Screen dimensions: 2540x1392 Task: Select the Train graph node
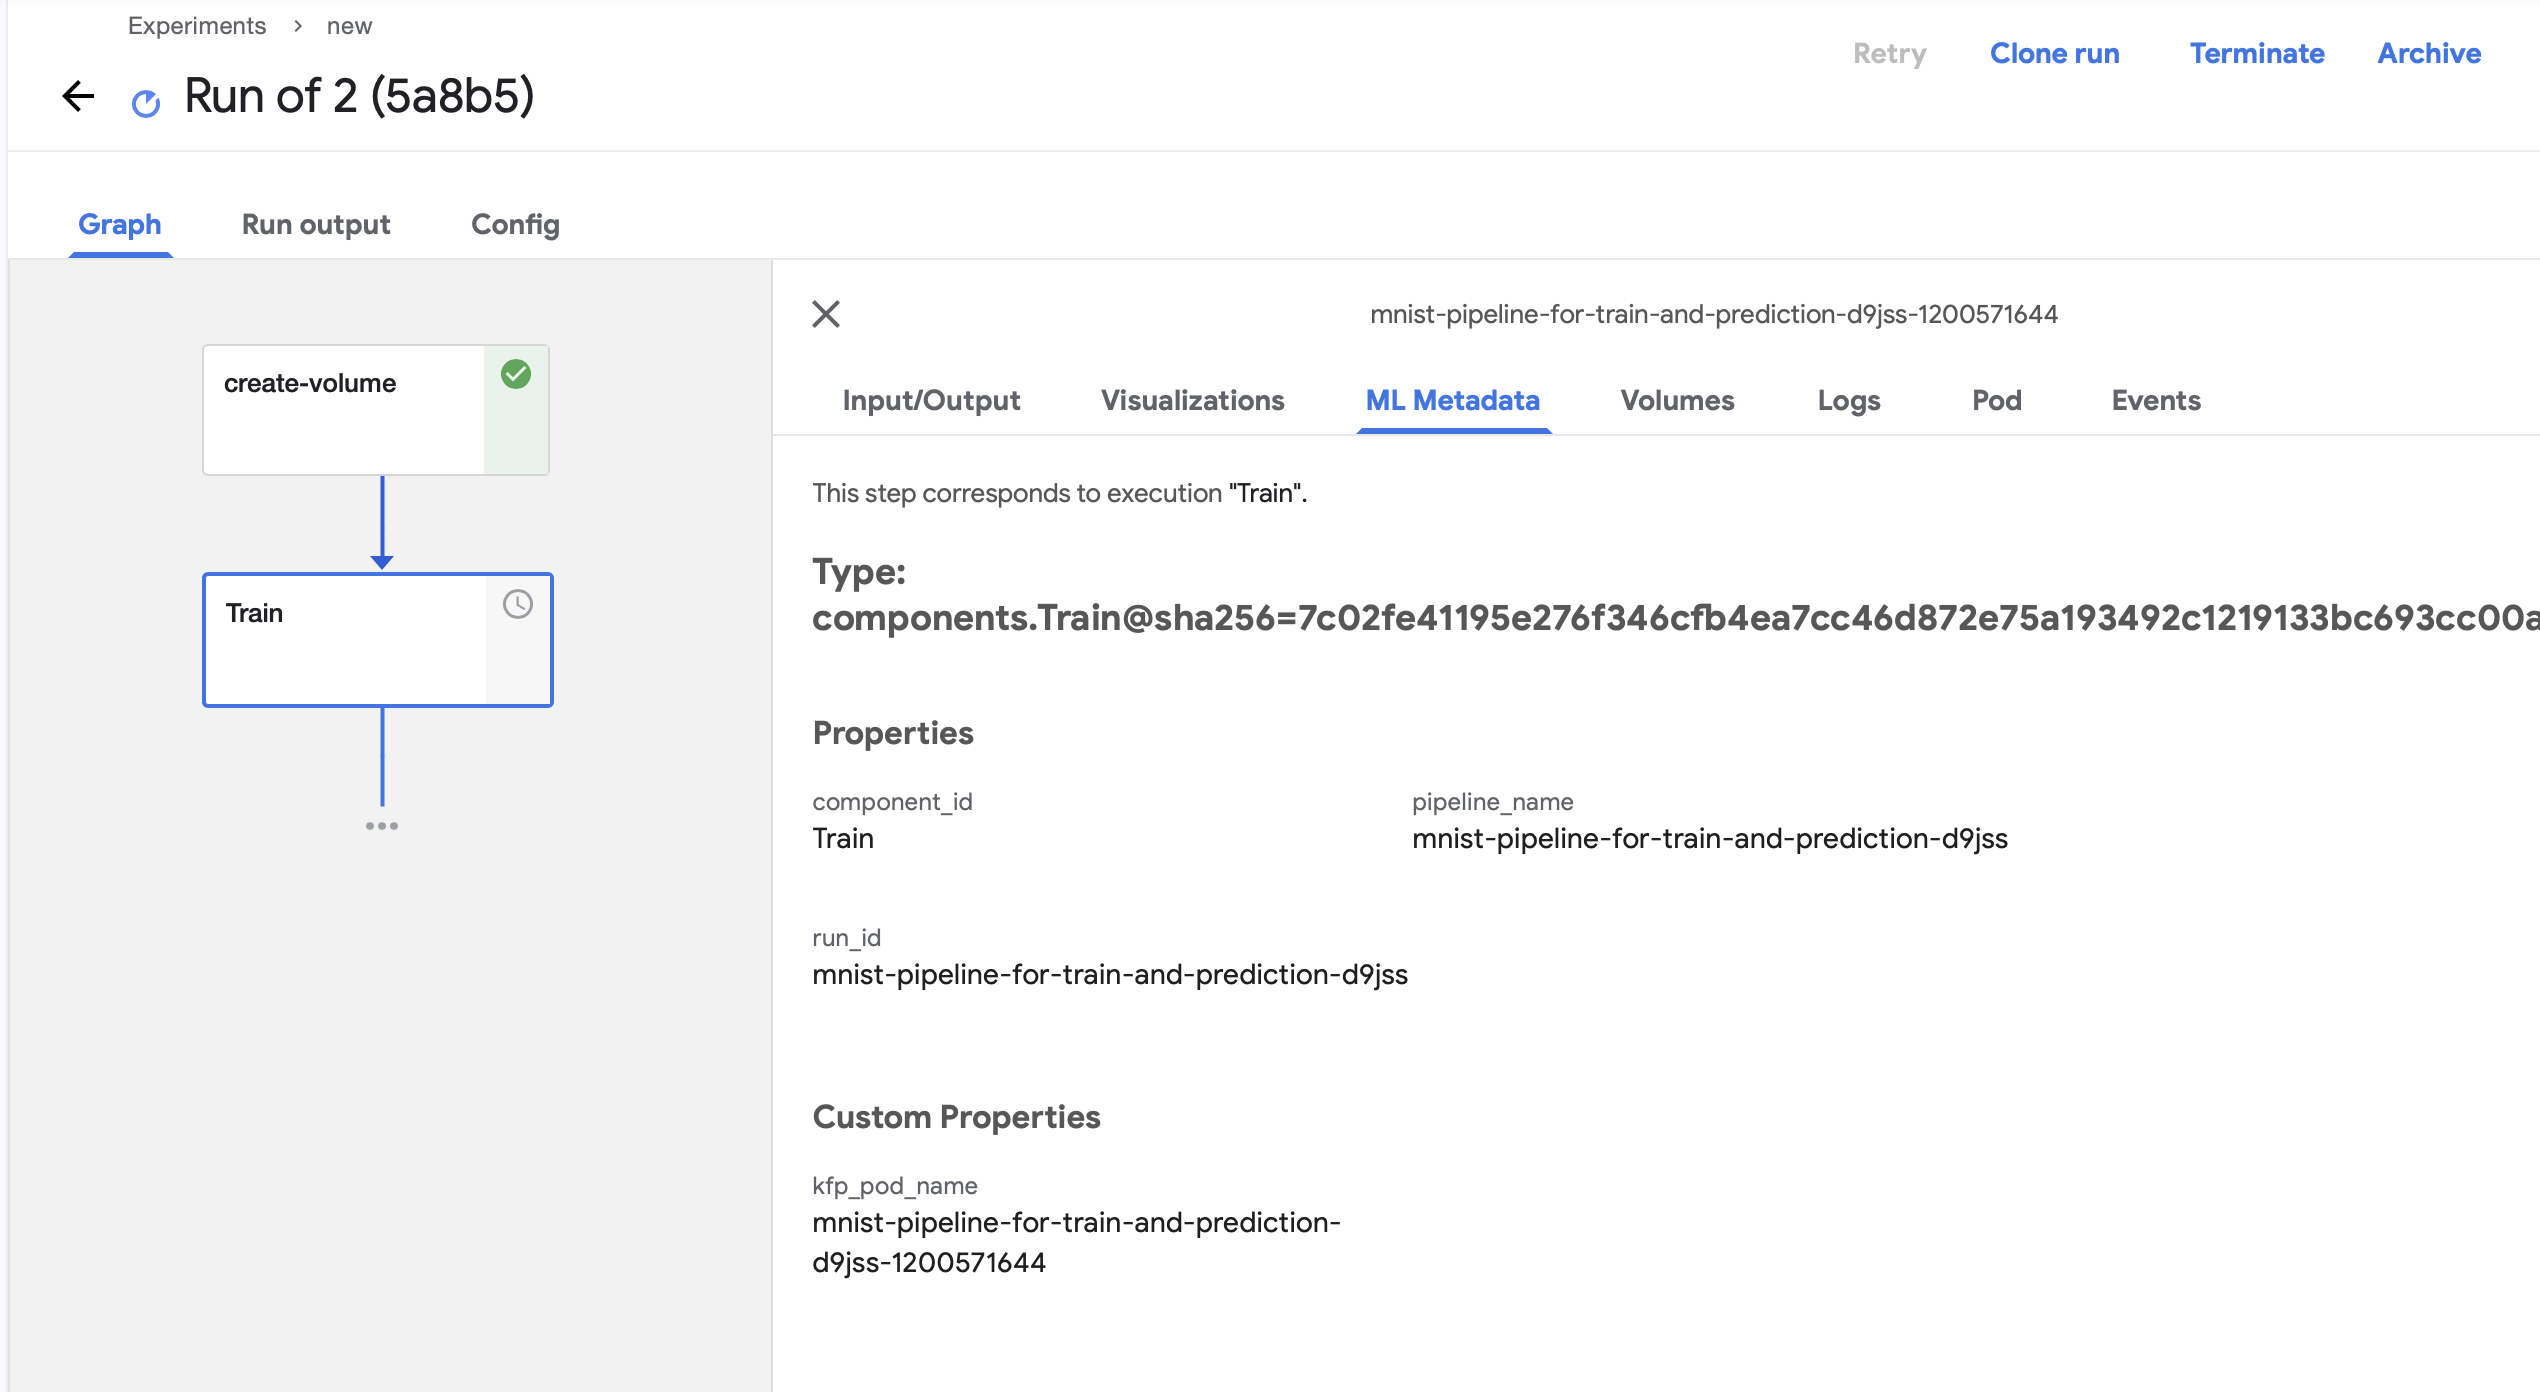(378, 640)
